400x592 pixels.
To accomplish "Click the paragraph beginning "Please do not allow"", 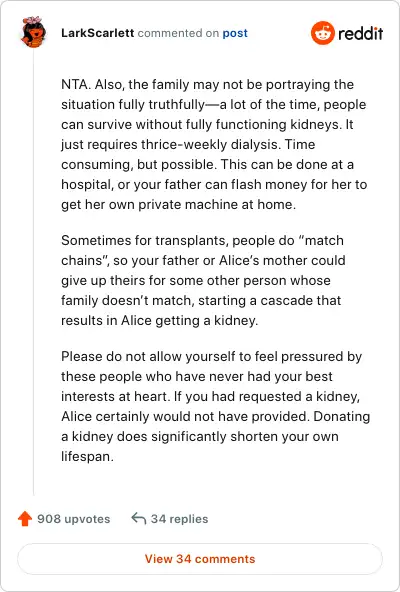I will click(215, 406).
